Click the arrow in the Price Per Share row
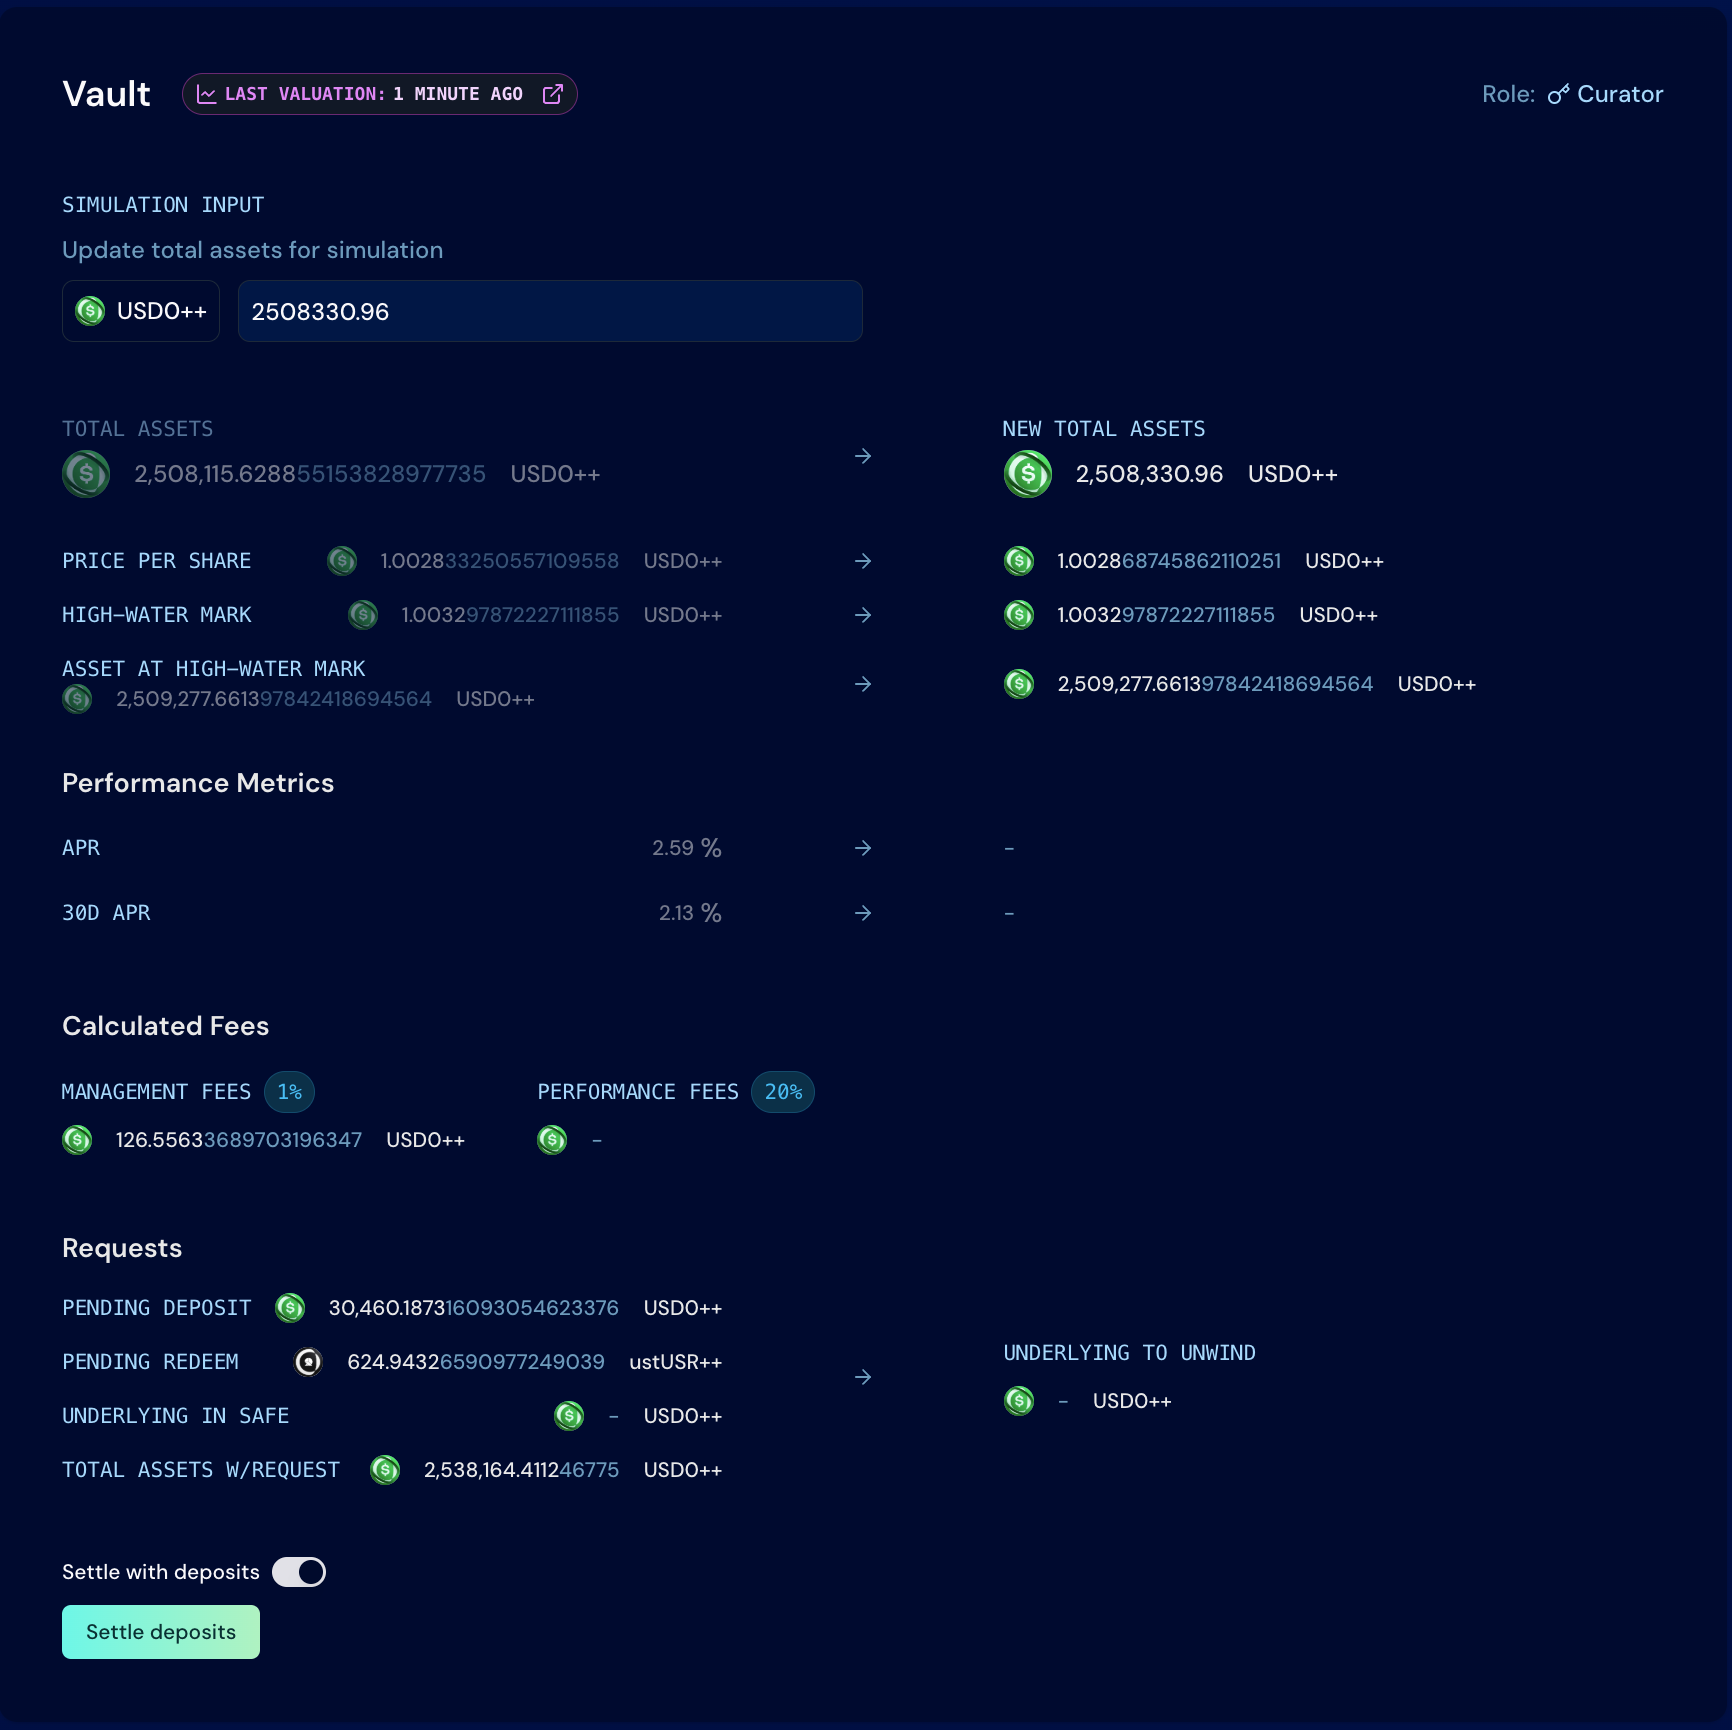This screenshot has width=1732, height=1730. (863, 561)
